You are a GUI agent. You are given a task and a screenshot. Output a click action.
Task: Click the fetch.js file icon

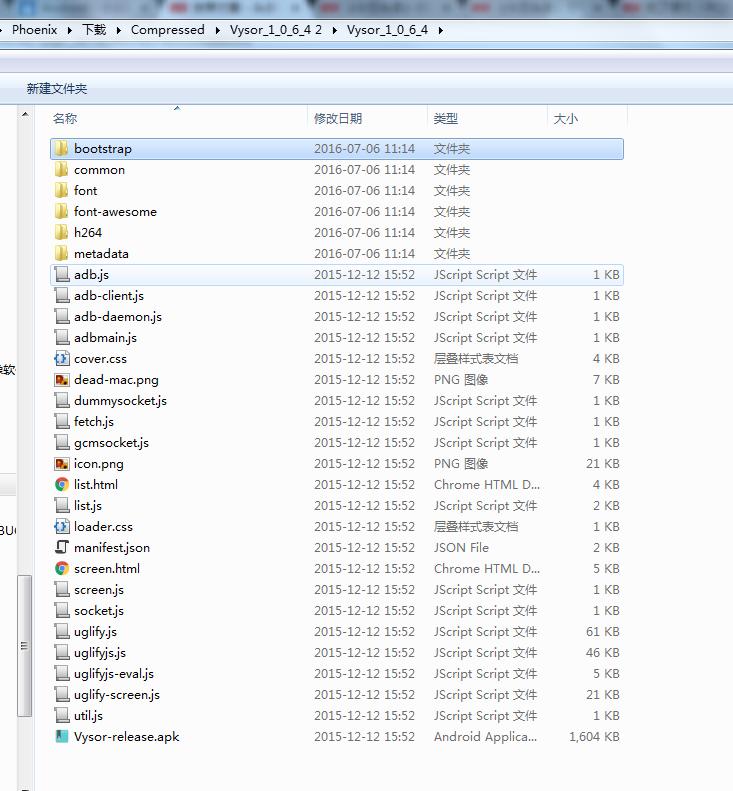(x=62, y=421)
